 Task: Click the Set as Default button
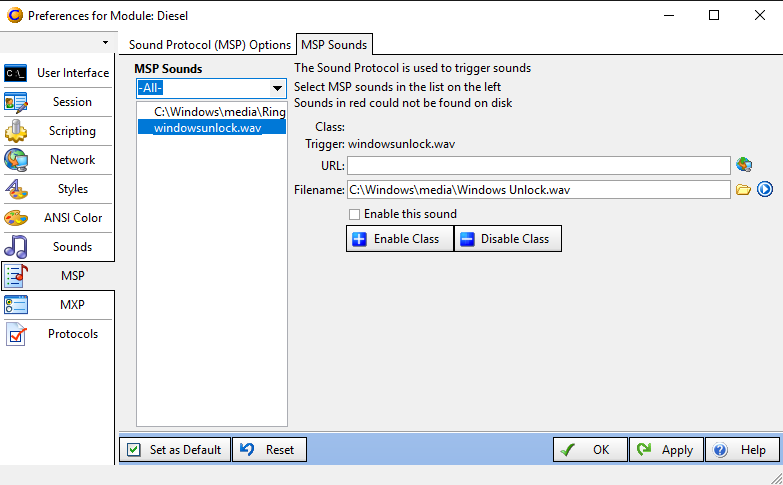[175, 450]
